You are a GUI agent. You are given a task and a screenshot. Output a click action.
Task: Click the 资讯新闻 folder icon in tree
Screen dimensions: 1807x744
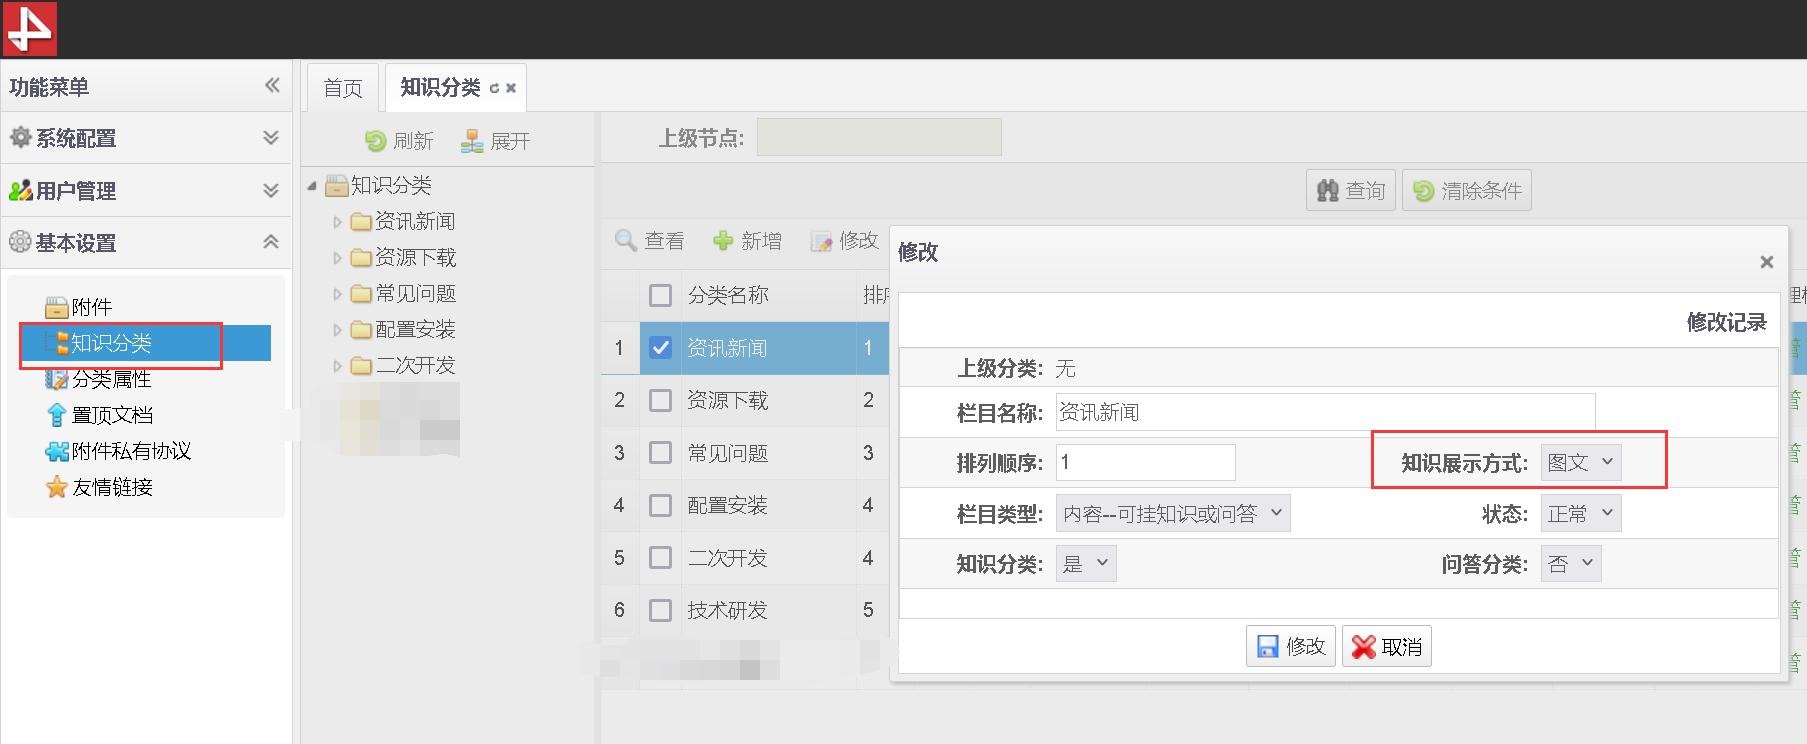pos(361,221)
